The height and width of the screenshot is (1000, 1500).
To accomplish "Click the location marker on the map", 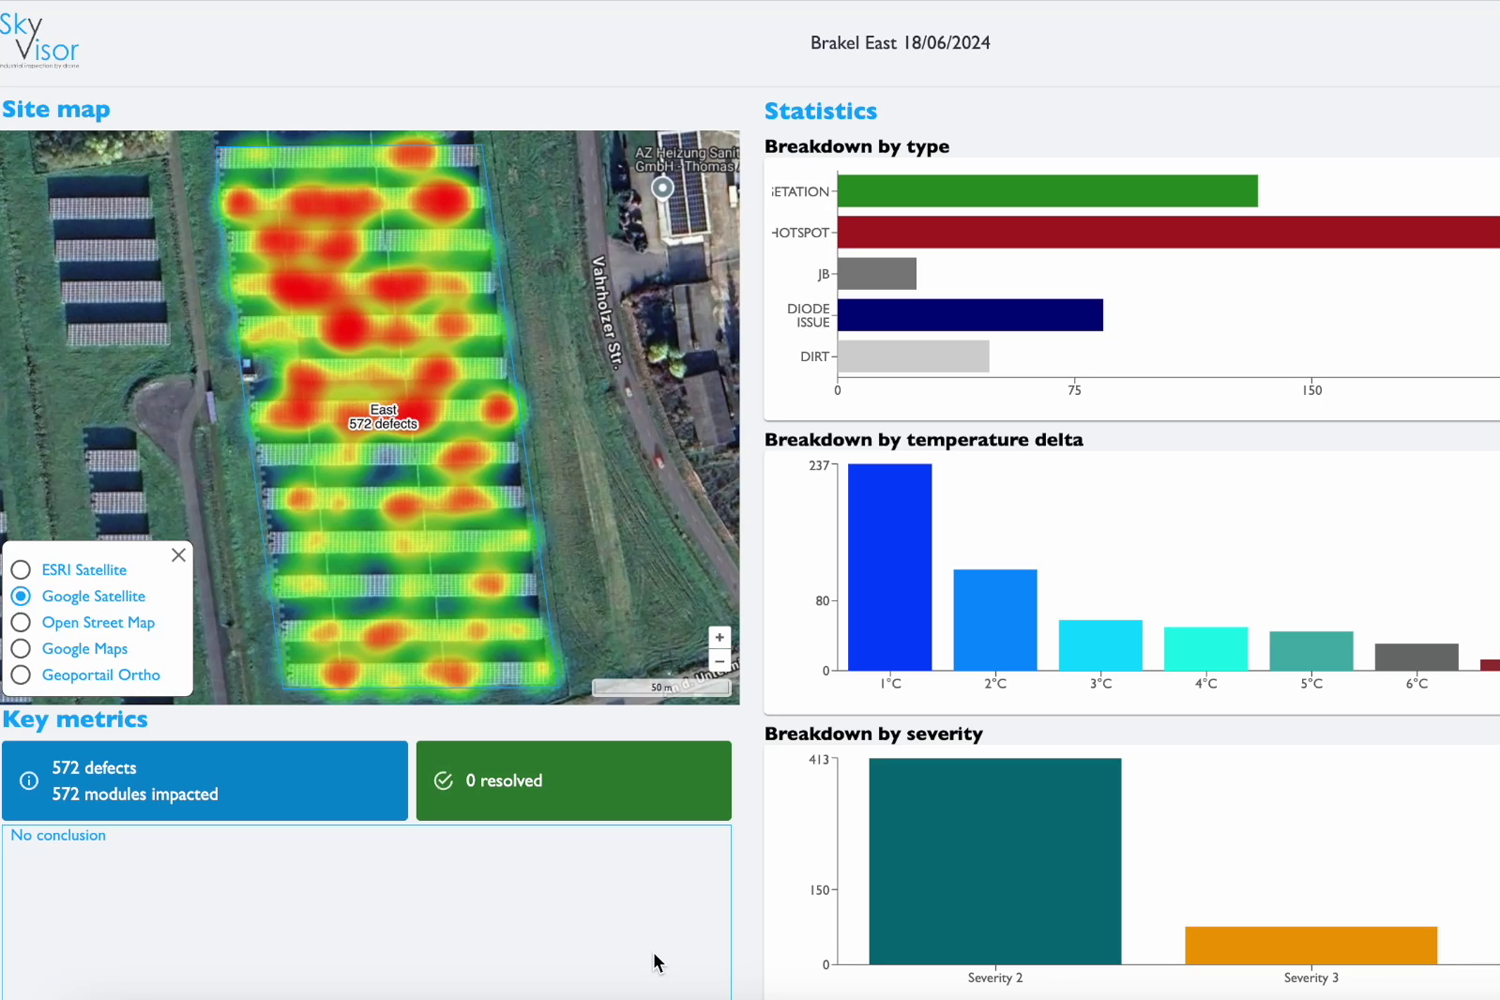I will 662,188.
